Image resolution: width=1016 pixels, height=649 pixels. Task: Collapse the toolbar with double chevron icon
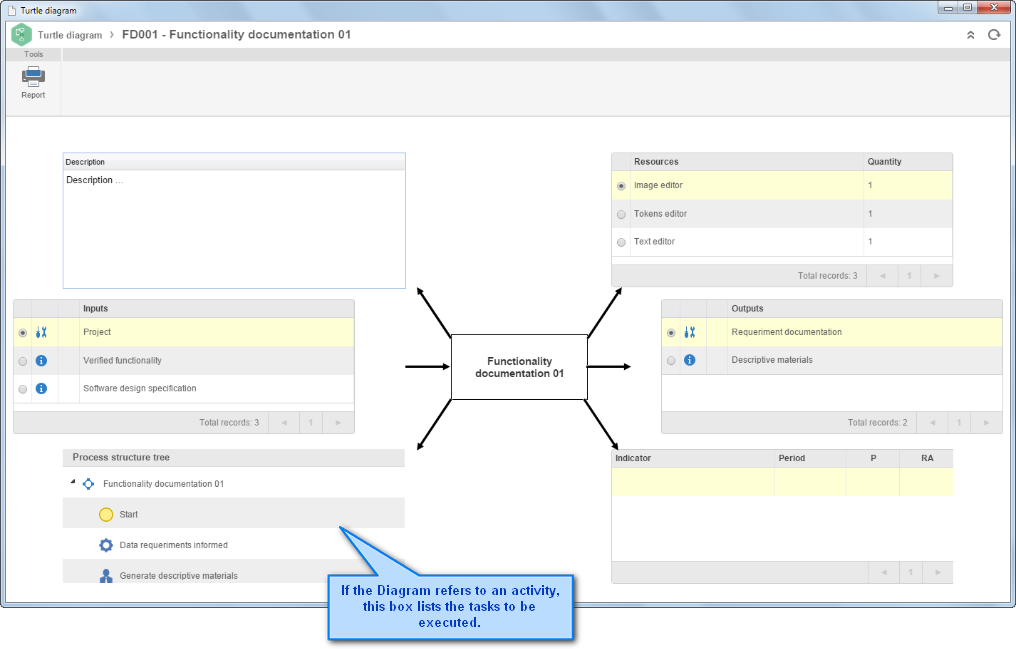point(971,35)
